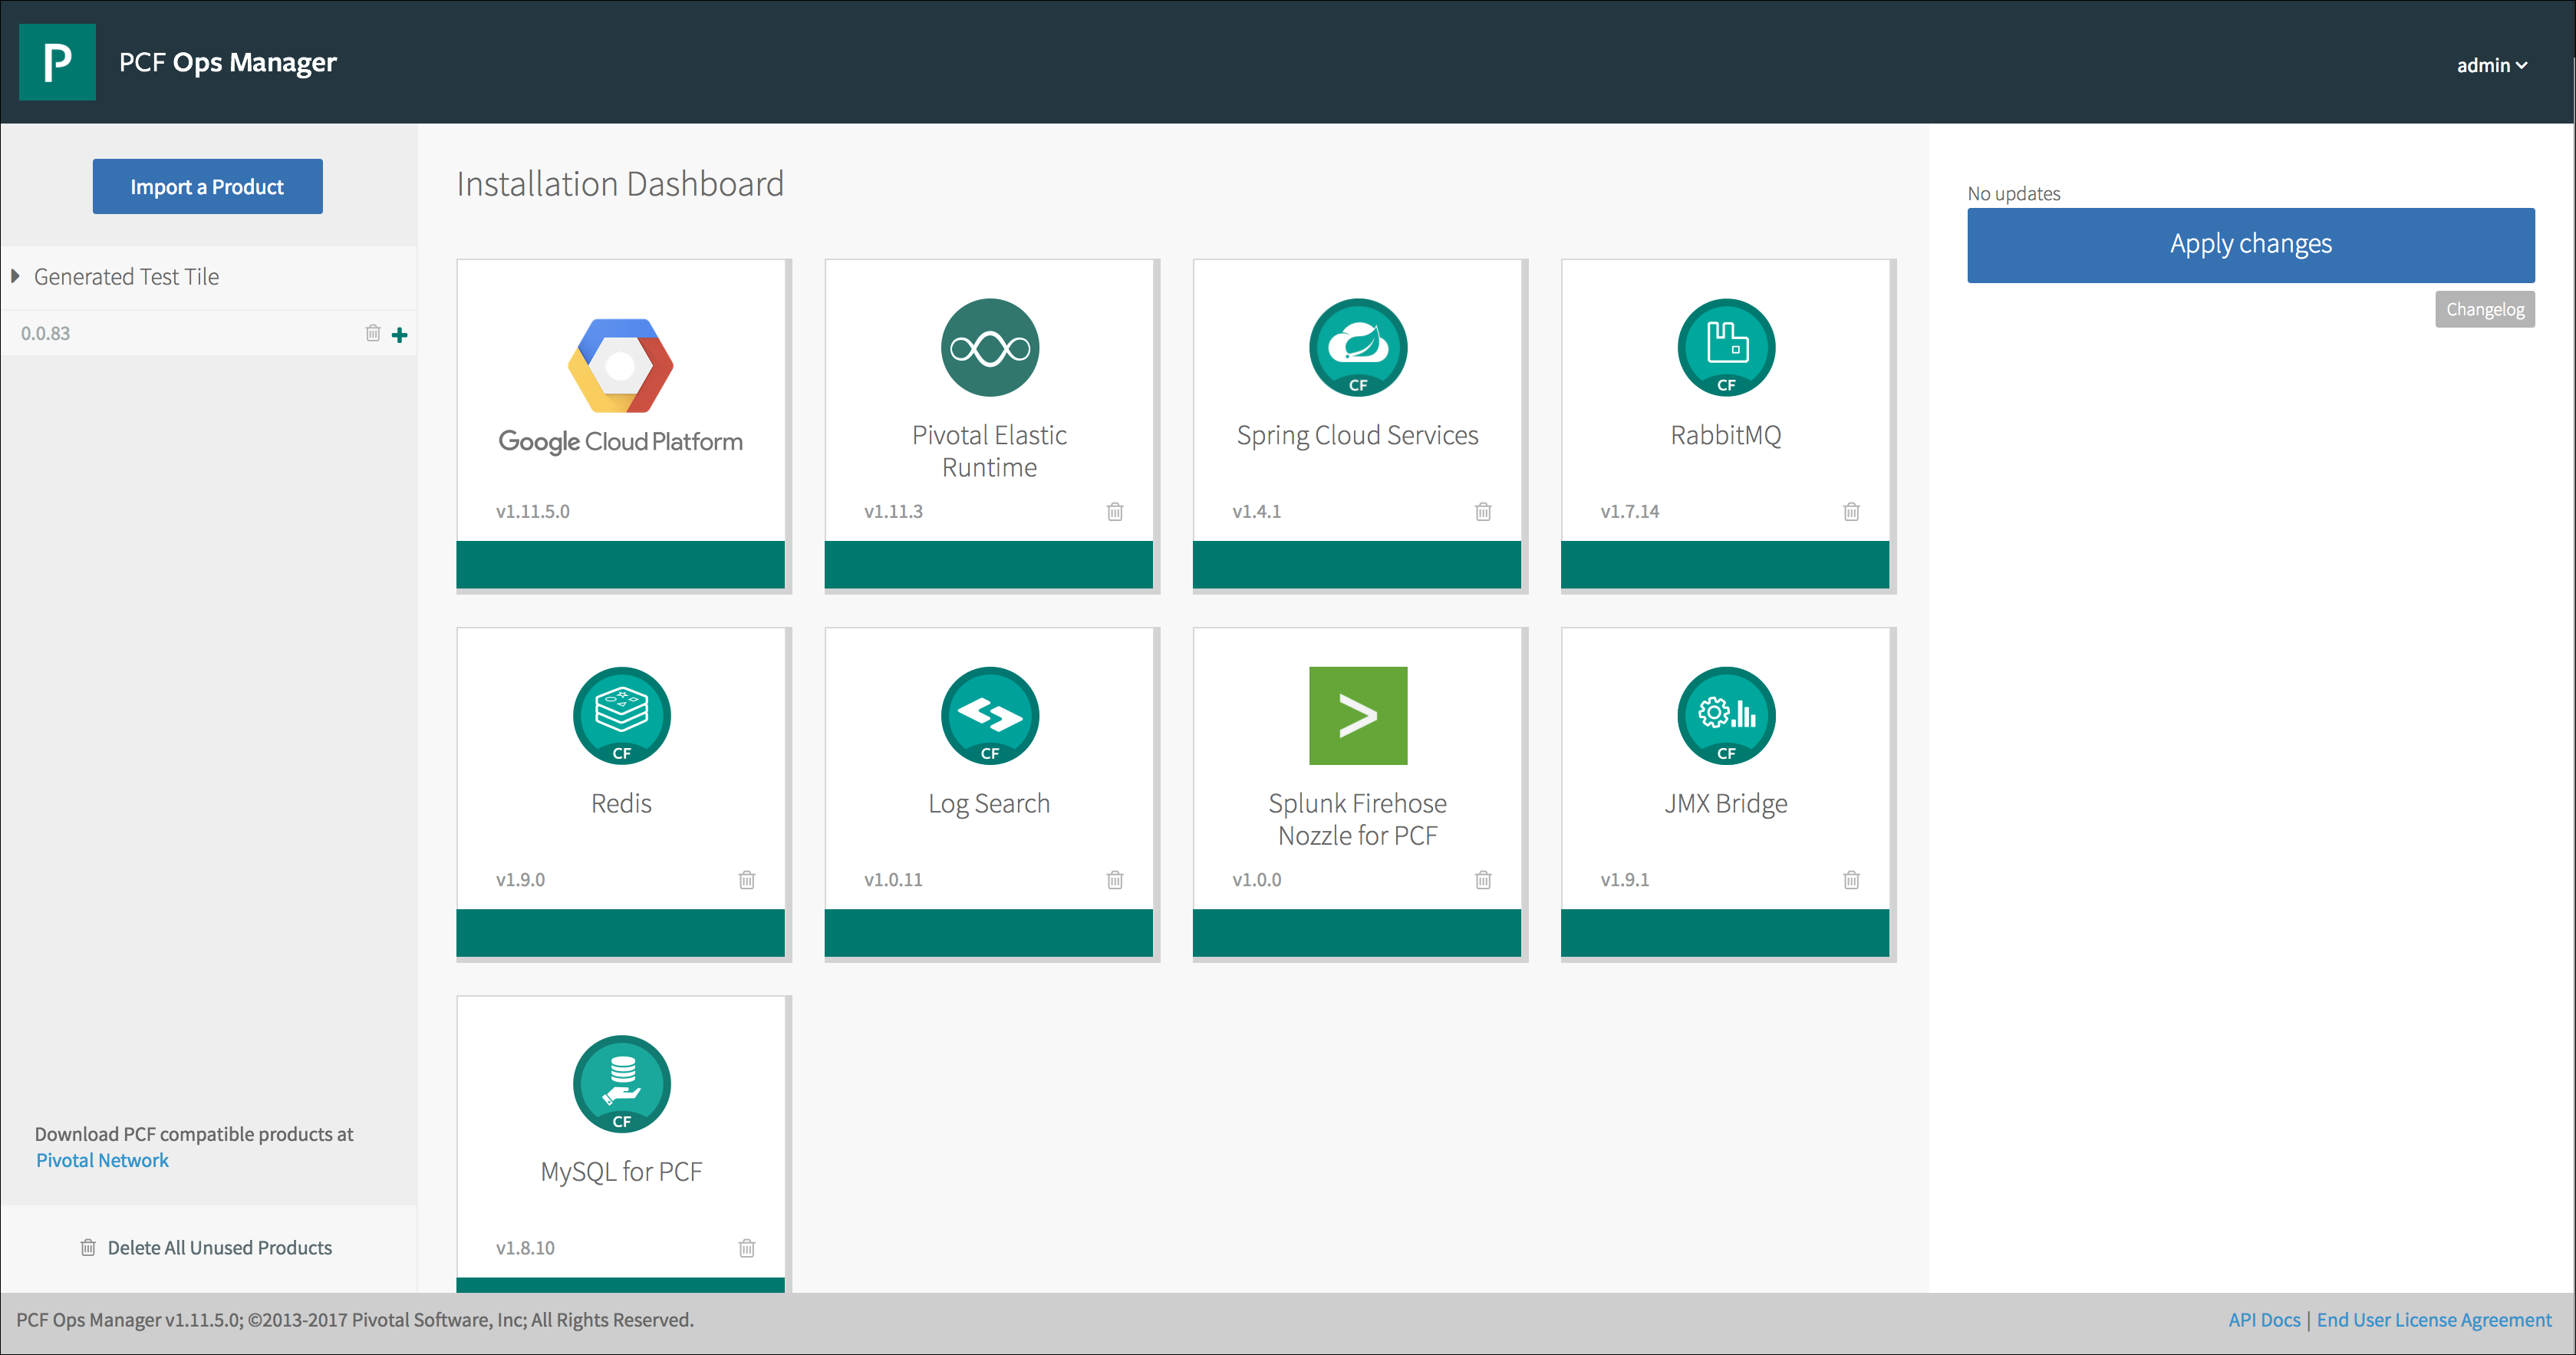Image resolution: width=2576 pixels, height=1355 pixels.
Task: Open the Changelog
Action: pos(2485,308)
